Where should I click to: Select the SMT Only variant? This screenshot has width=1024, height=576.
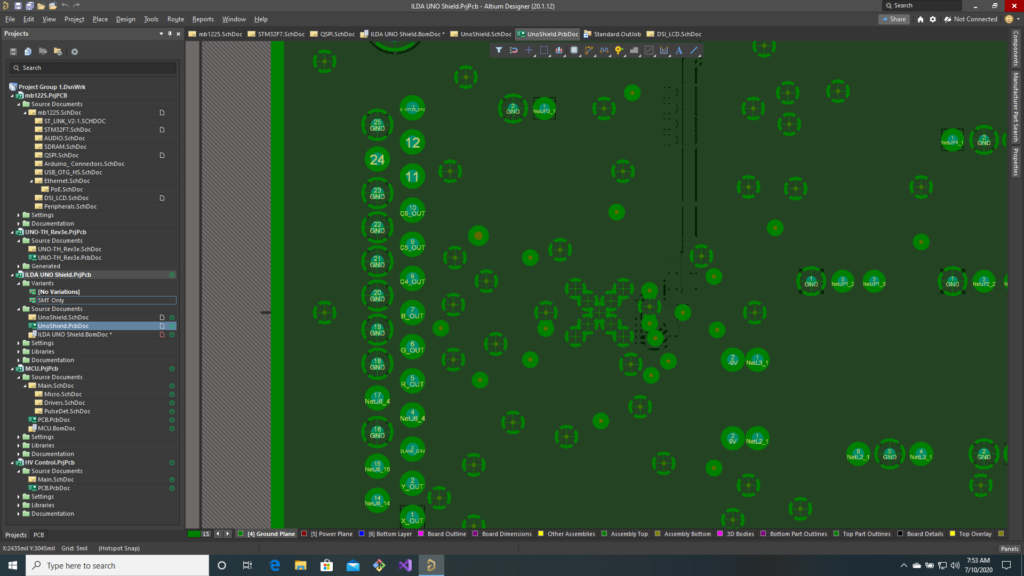51,300
